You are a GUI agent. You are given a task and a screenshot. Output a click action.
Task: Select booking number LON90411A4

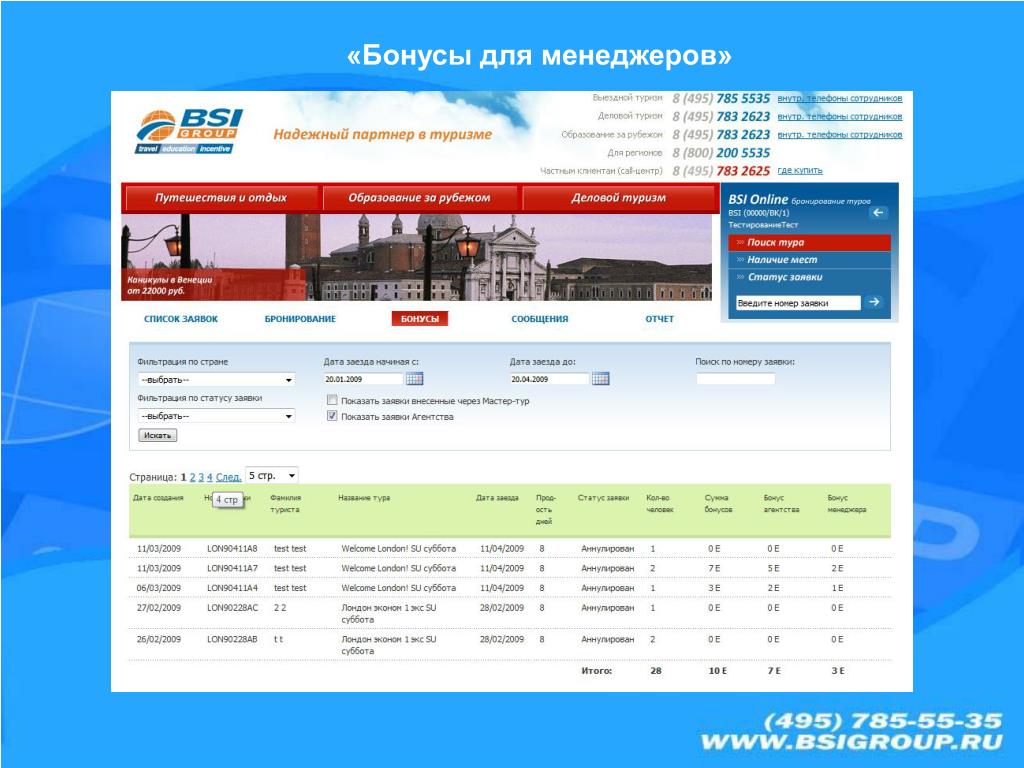(x=232, y=588)
